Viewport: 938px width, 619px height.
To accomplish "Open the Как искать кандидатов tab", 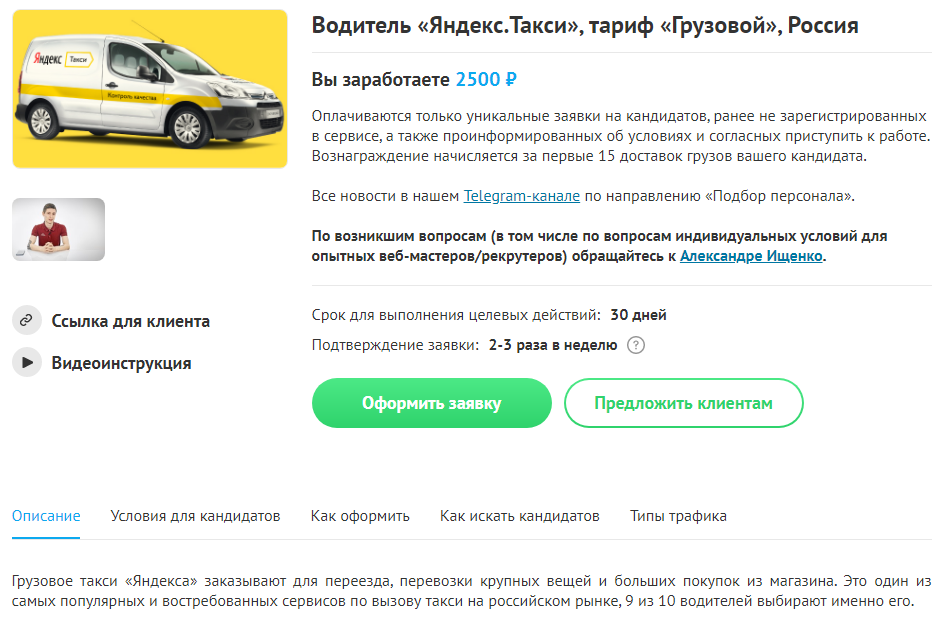I will [519, 516].
